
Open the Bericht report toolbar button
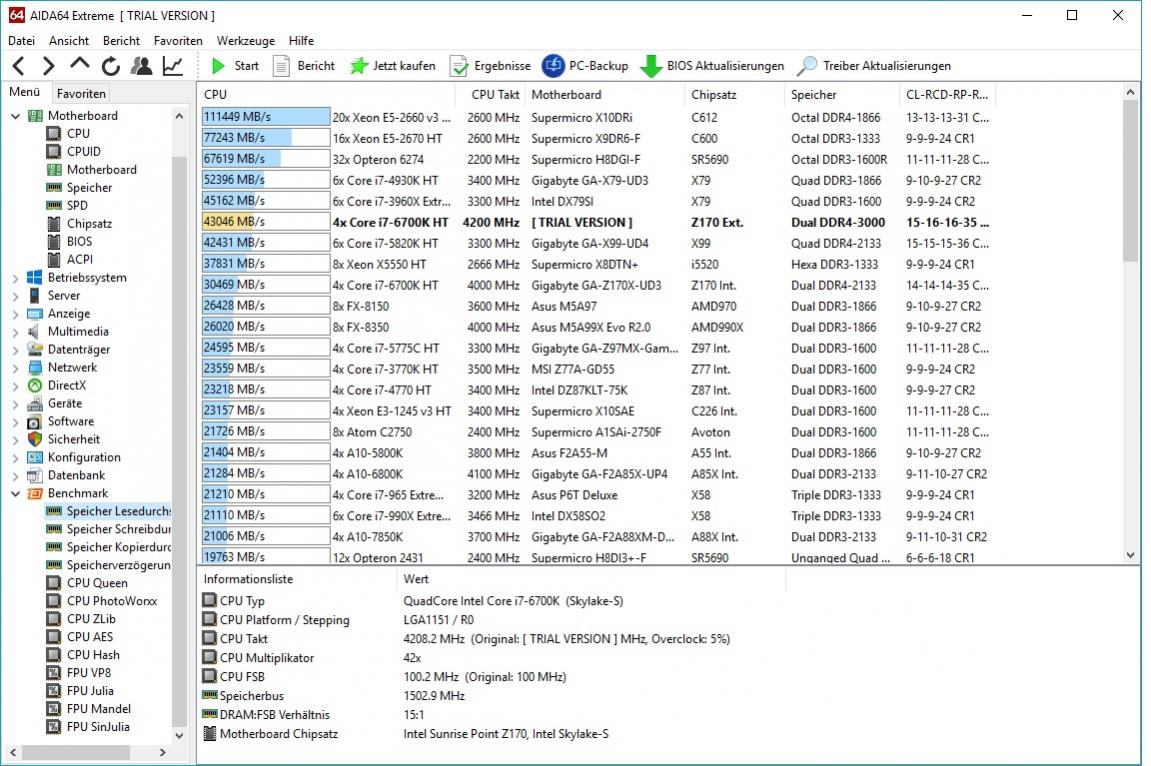[x=304, y=66]
